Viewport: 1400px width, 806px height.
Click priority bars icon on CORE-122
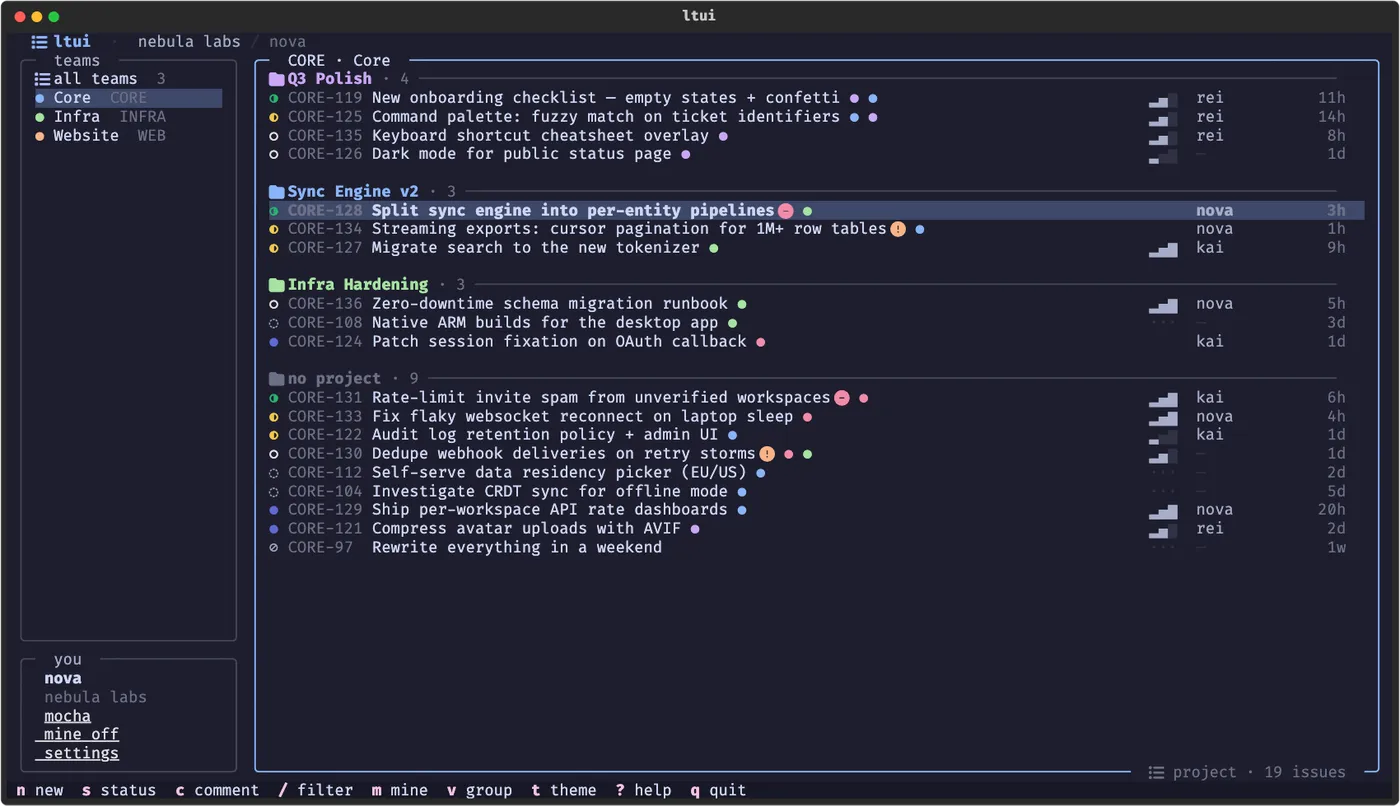(1163, 435)
